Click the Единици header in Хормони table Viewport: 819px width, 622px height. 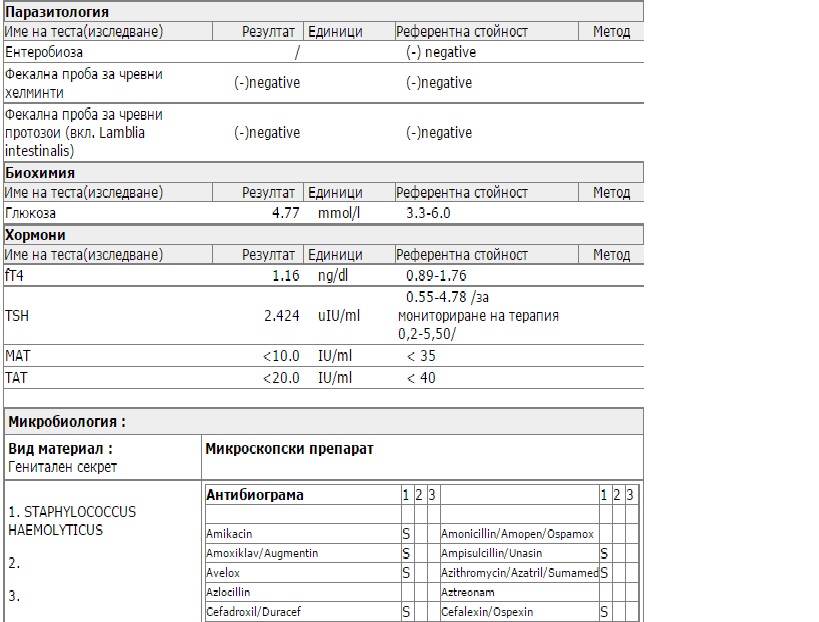335,255
